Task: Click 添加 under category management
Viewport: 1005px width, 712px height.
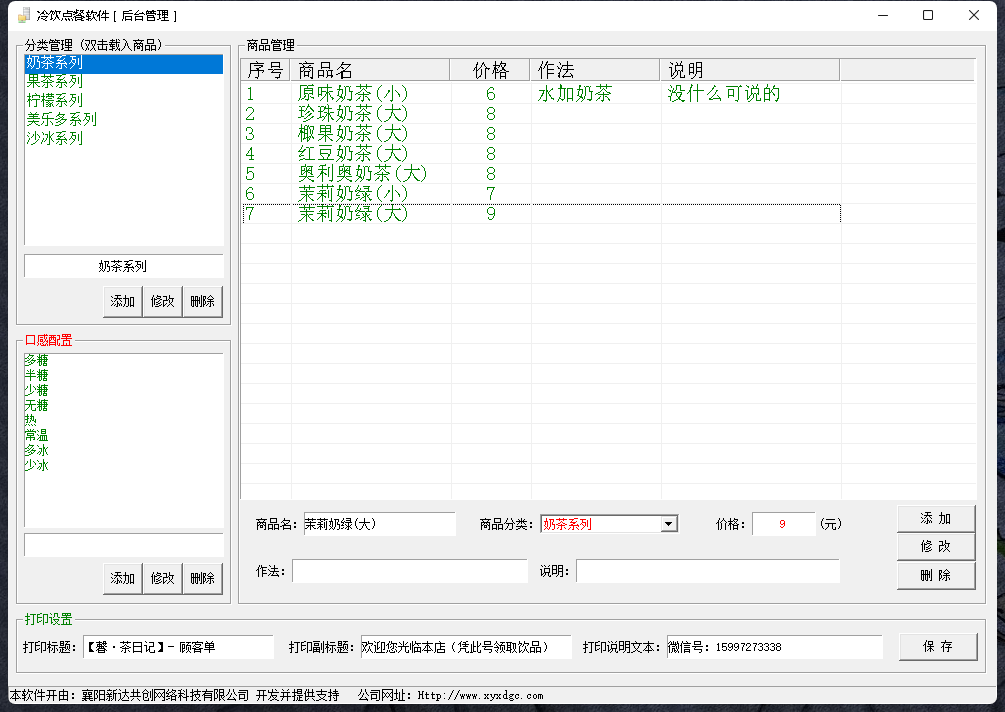Action: coord(122,301)
